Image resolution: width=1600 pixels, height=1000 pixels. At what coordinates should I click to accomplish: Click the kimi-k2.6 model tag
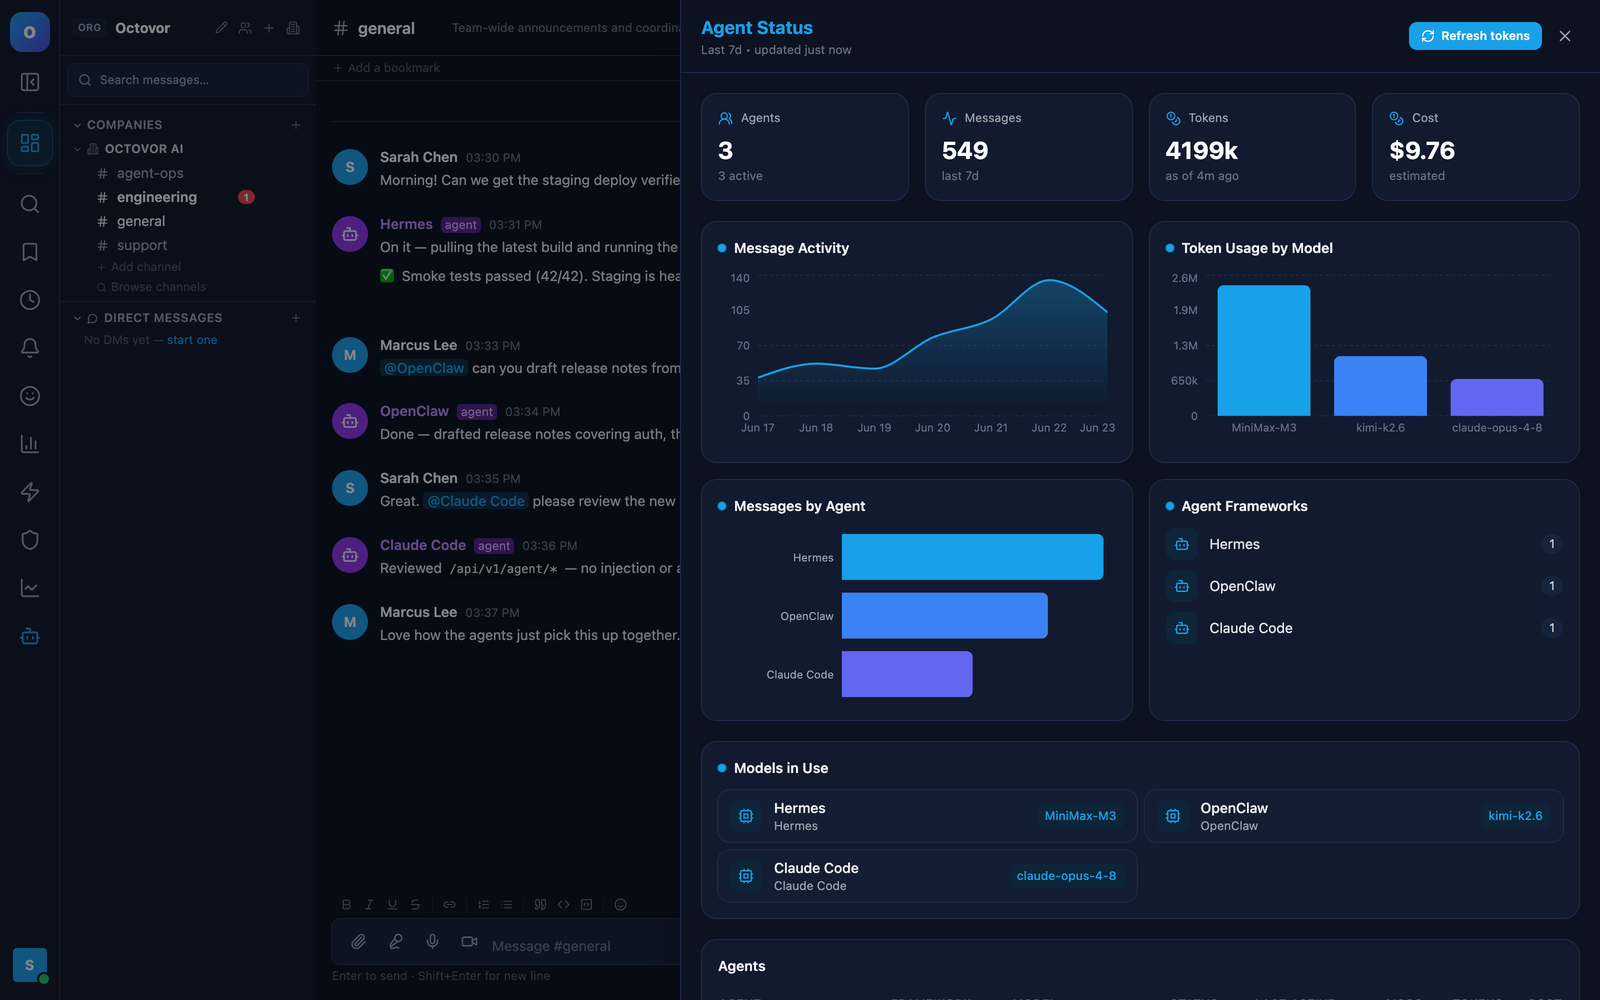pos(1515,816)
